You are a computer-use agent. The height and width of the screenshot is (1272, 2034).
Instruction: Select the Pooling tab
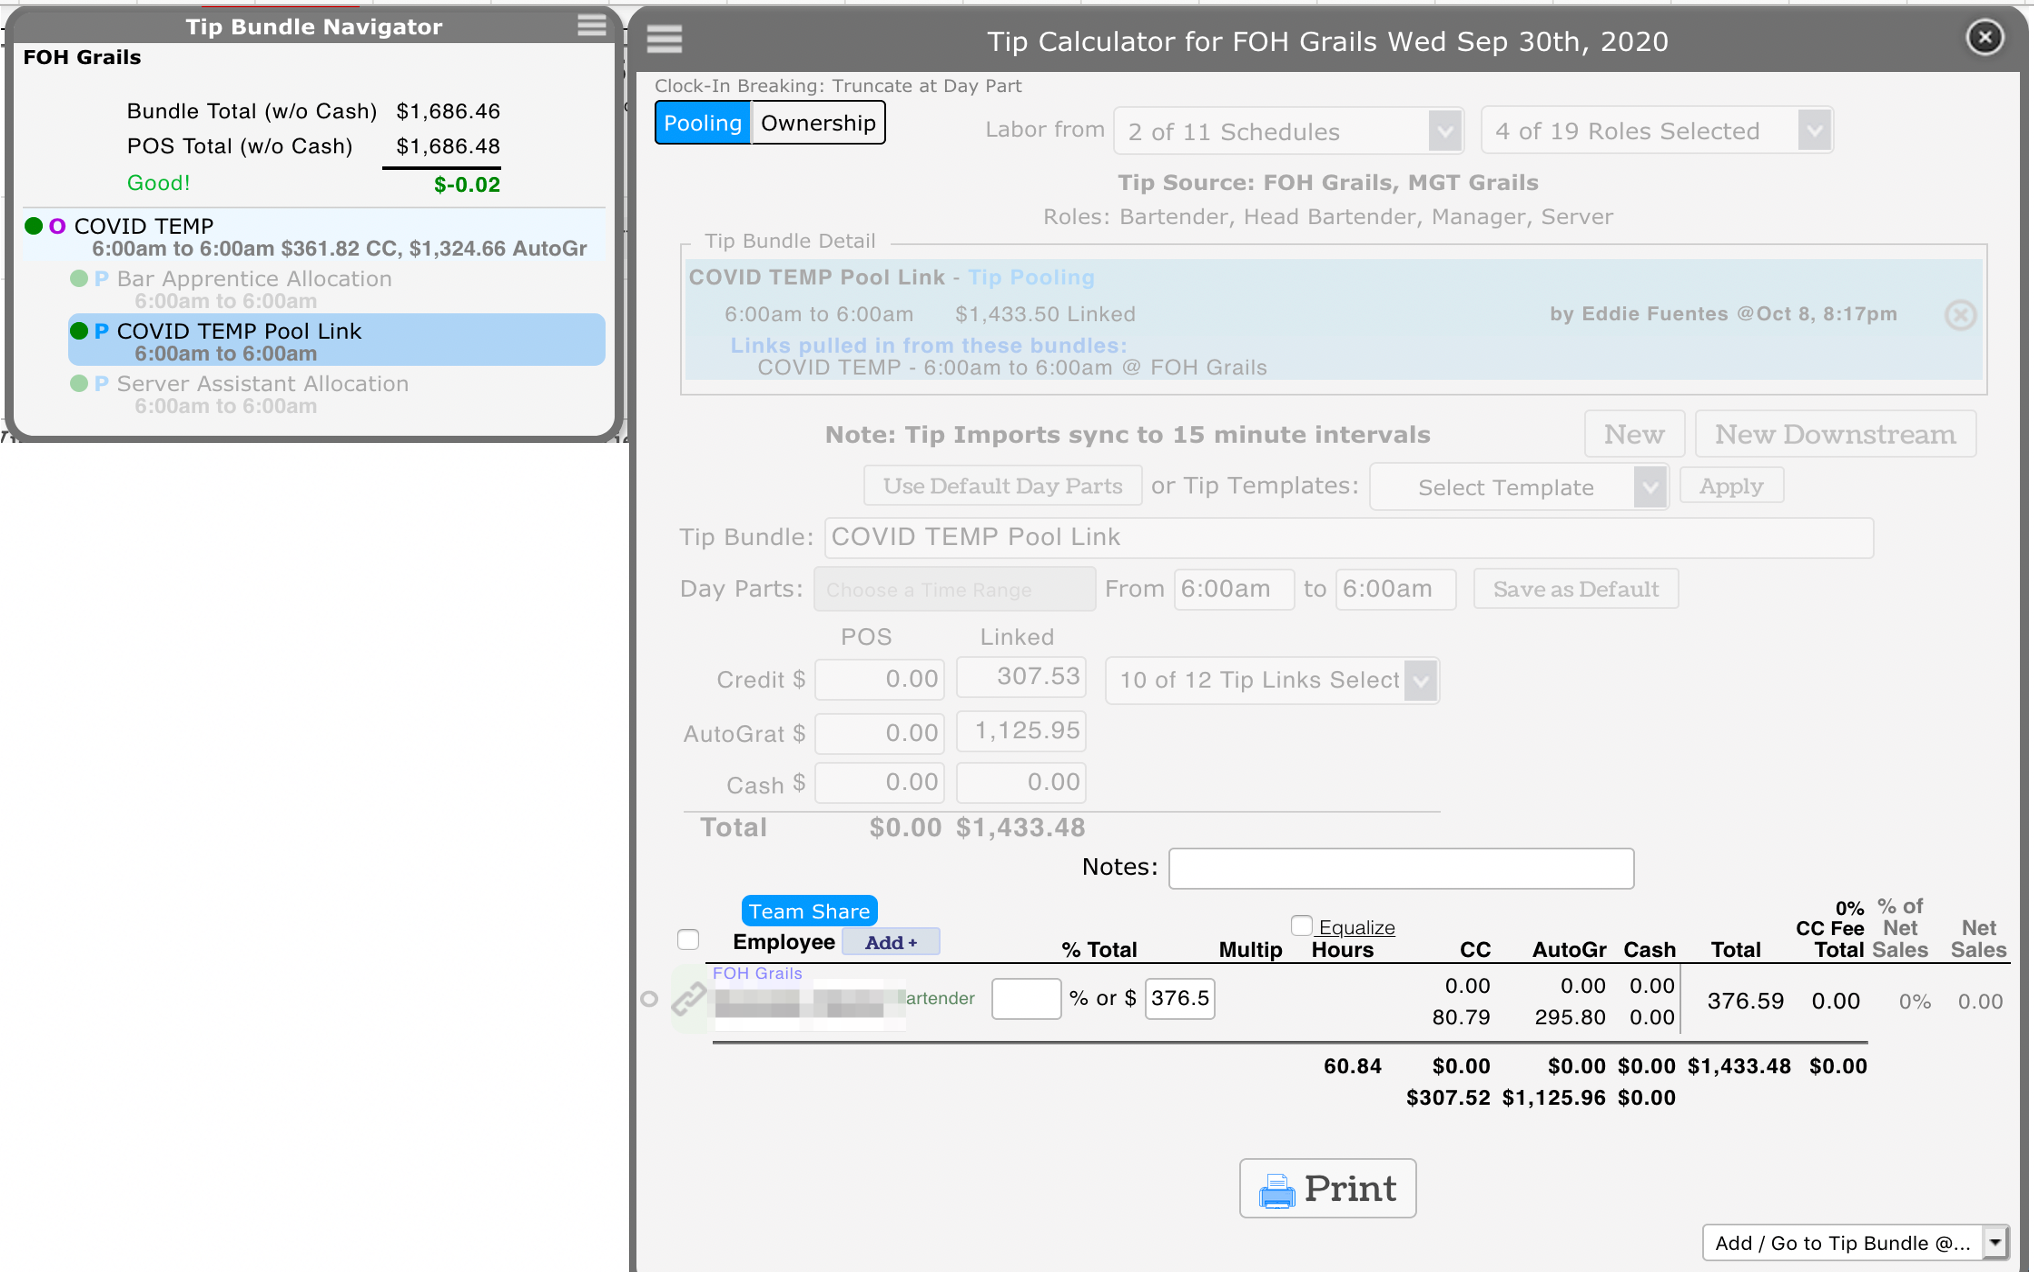(x=702, y=123)
